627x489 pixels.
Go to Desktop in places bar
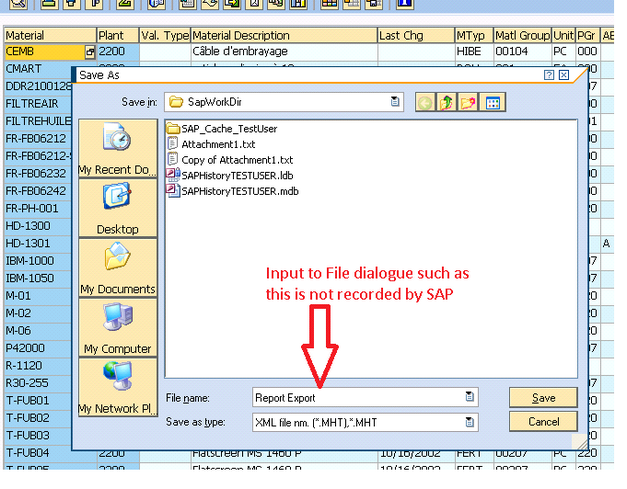(x=118, y=208)
